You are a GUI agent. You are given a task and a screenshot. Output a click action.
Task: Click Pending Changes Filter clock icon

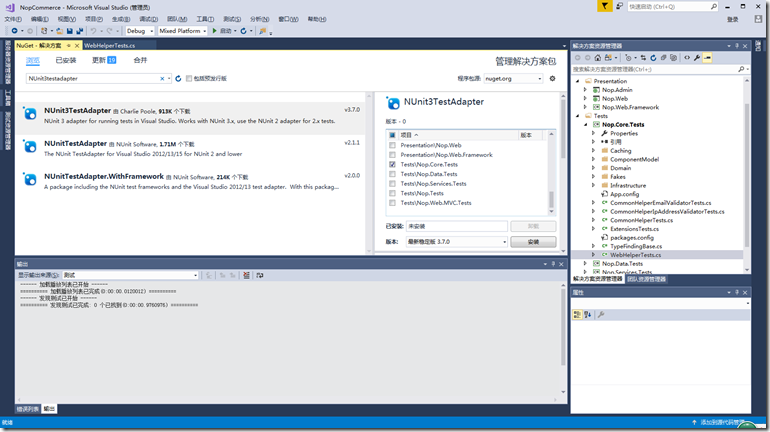(x=629, y=58)
